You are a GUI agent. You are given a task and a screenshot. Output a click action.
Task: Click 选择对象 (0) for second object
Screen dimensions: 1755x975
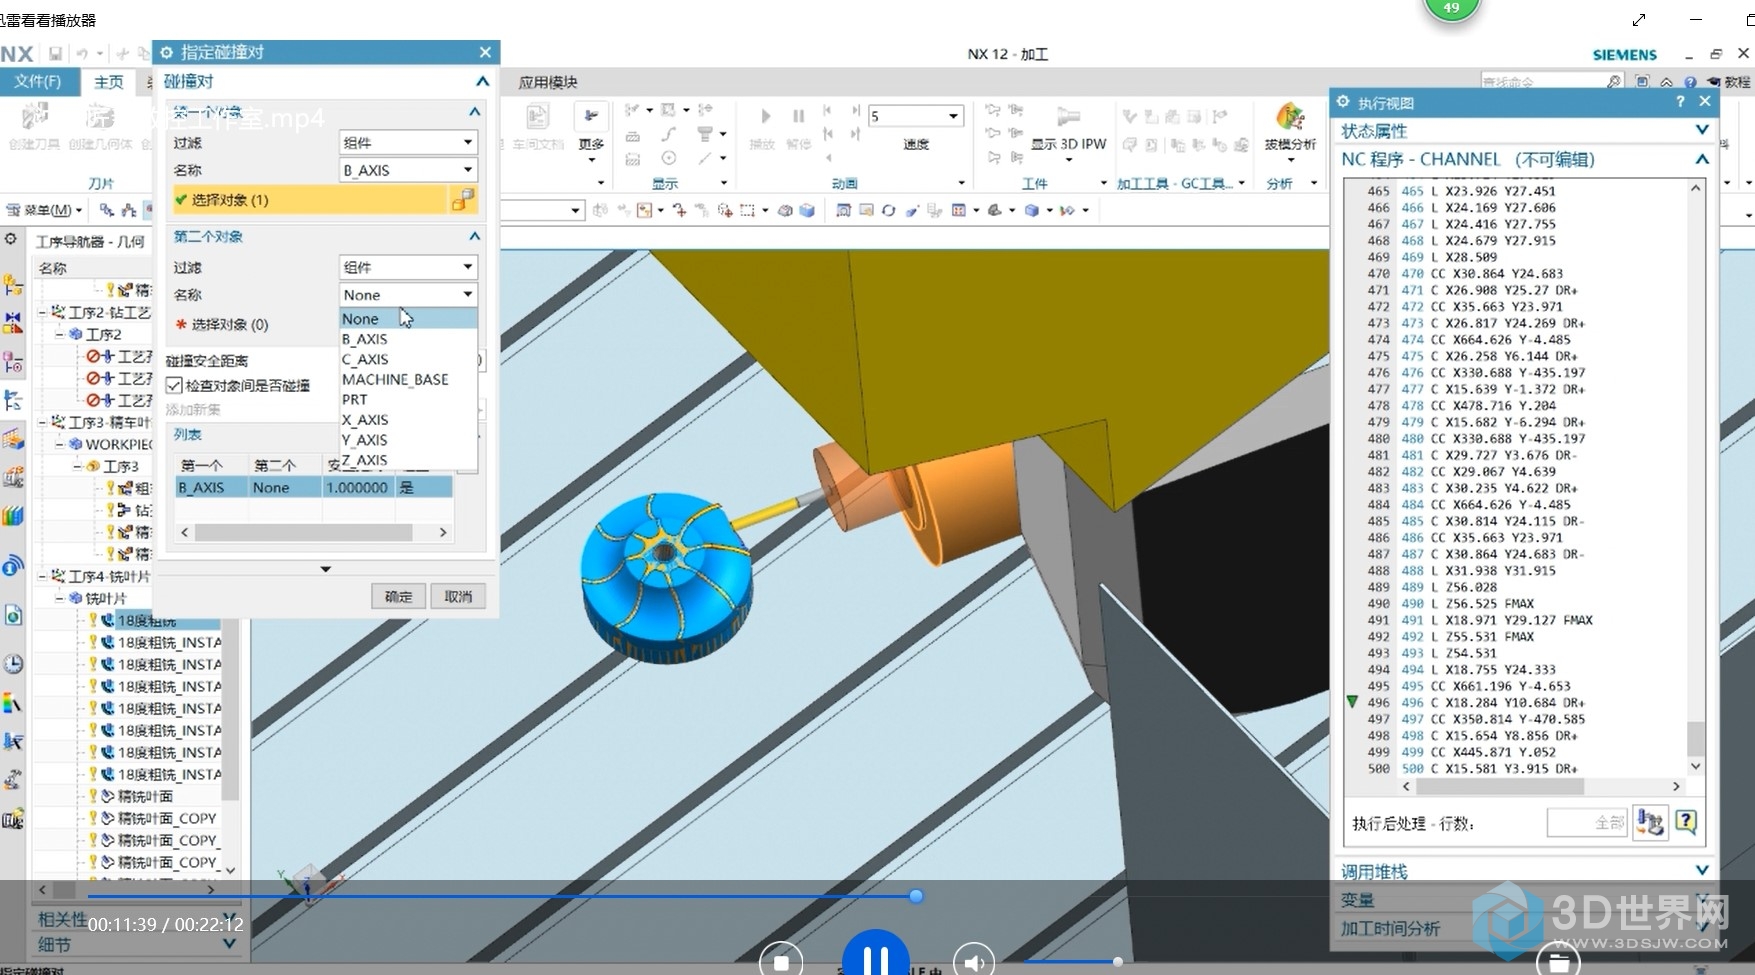tap(229, 324)
